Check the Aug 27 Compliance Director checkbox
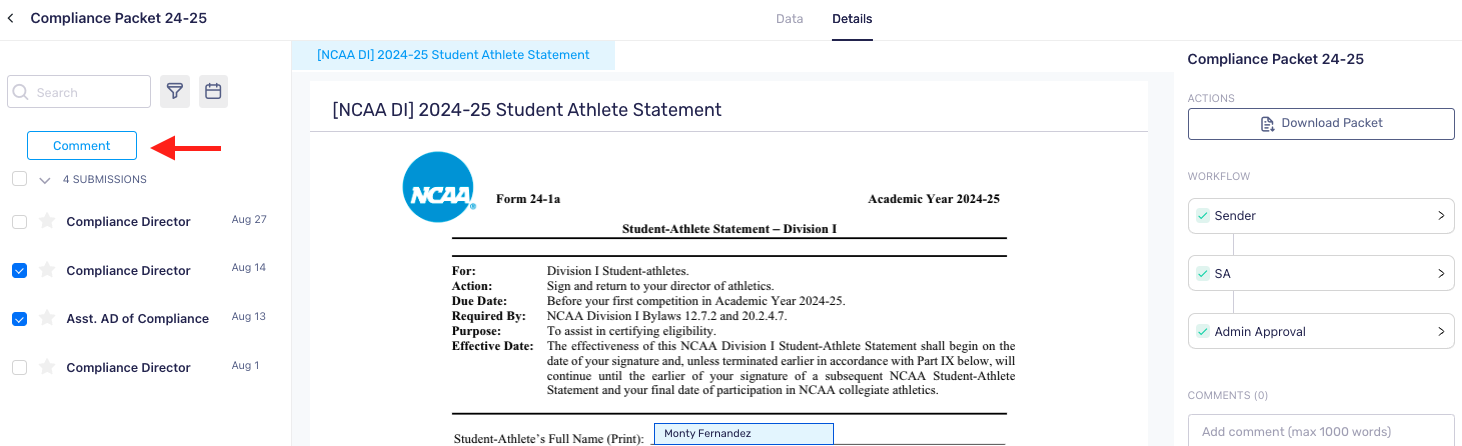Screen dimensions: 1462x446 (x=19, y=222)
